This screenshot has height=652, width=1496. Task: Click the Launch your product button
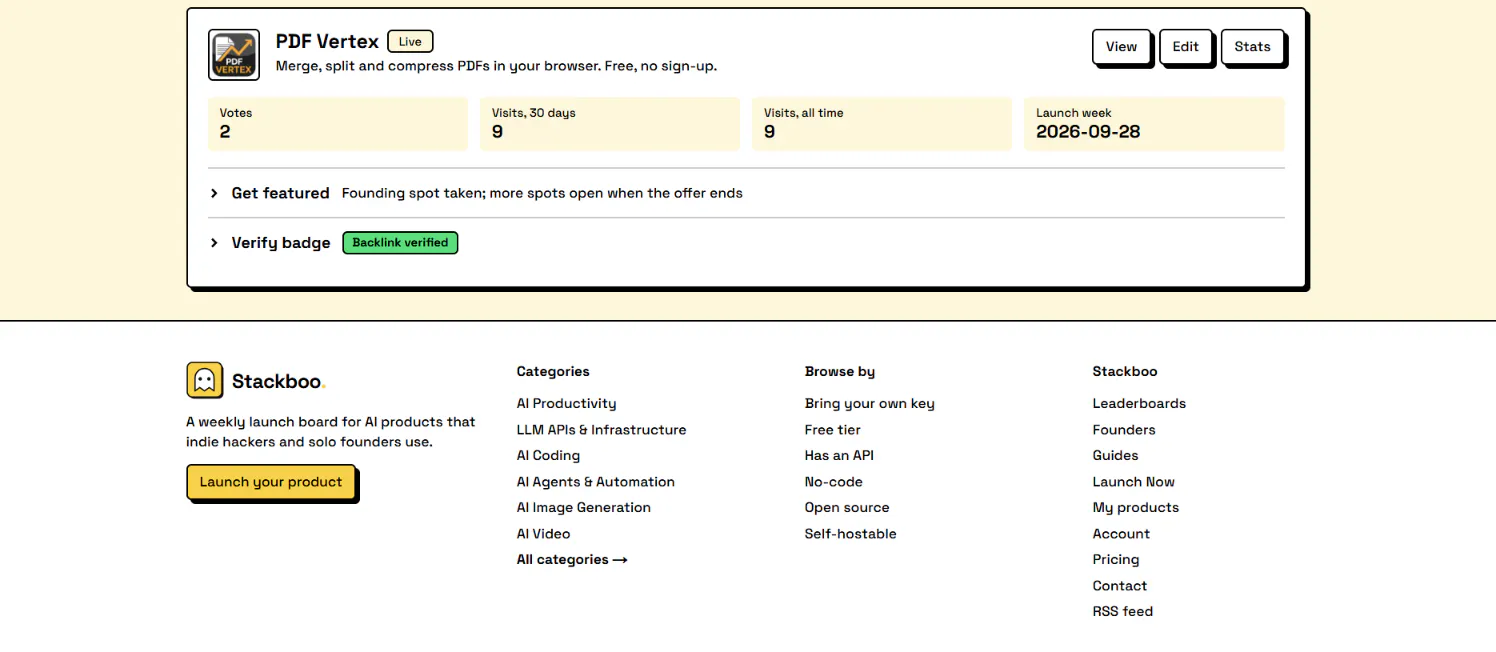271,482
